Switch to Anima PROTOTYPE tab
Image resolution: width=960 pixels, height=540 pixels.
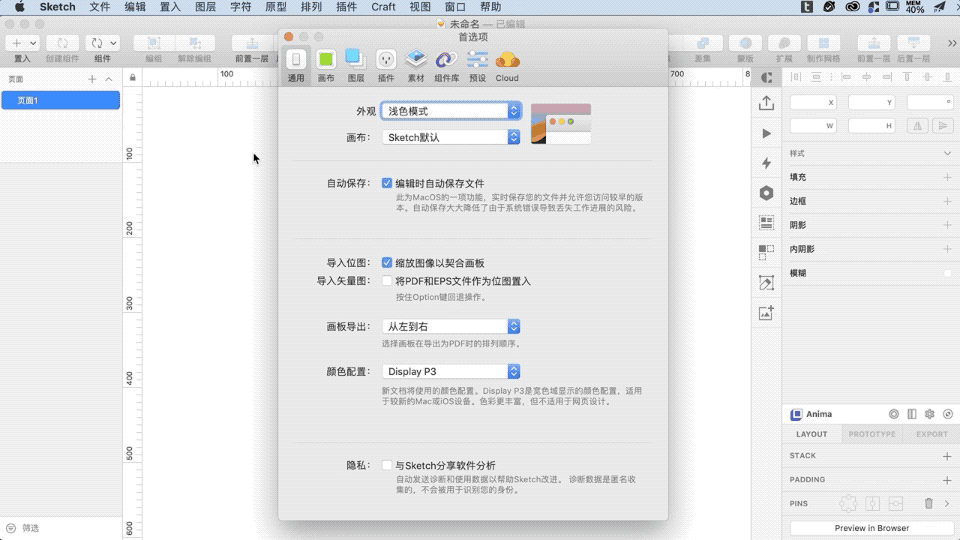click(872, 434)
